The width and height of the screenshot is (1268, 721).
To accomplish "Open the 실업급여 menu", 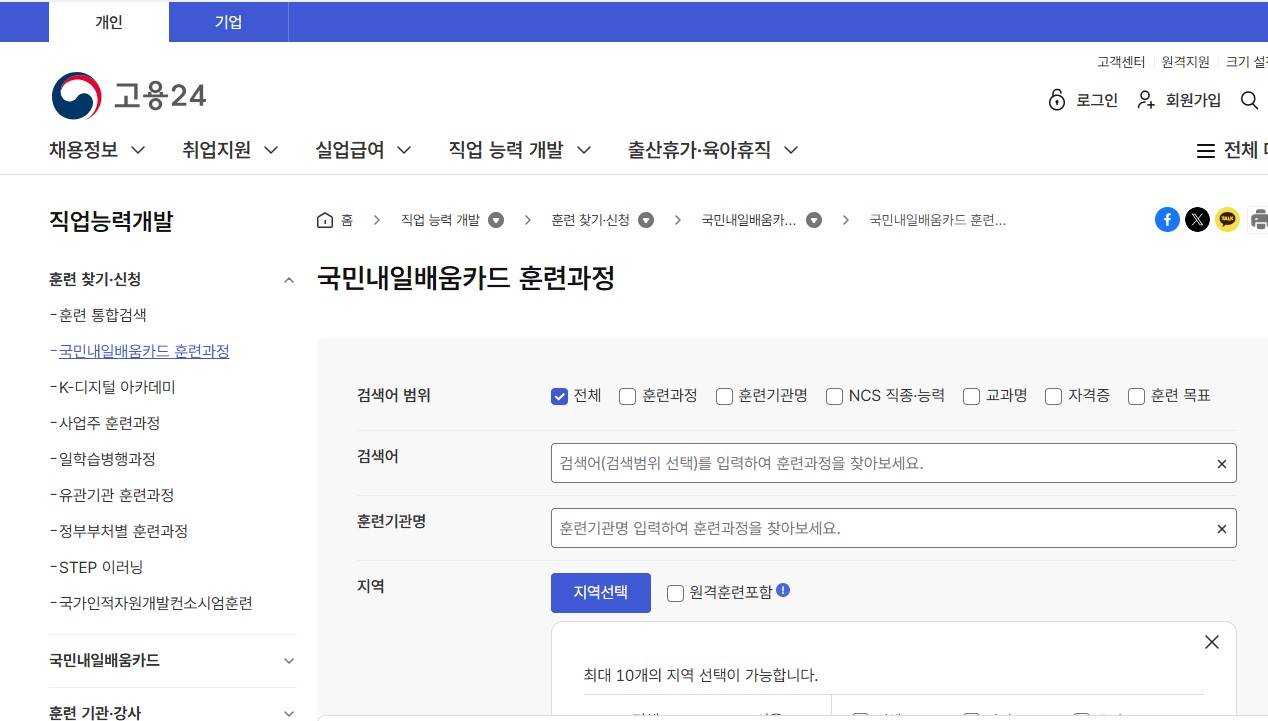I will point(363,150).
